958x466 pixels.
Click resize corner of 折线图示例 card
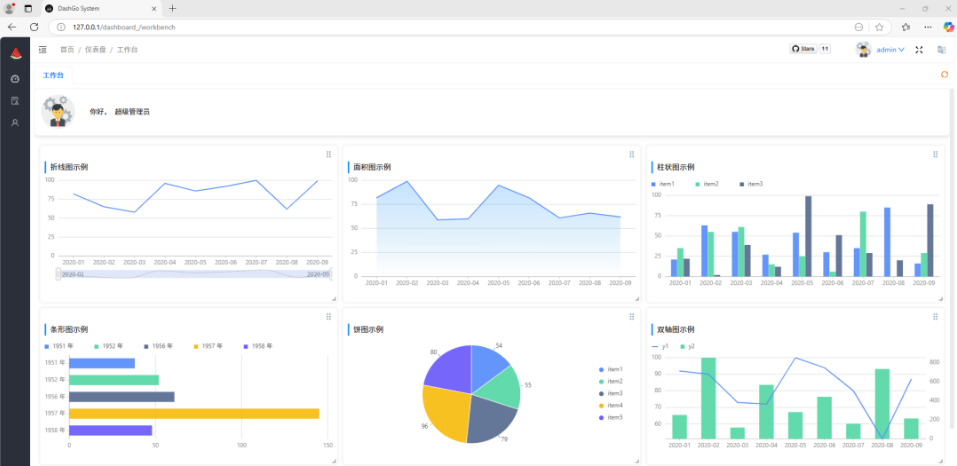pos(334,299)
